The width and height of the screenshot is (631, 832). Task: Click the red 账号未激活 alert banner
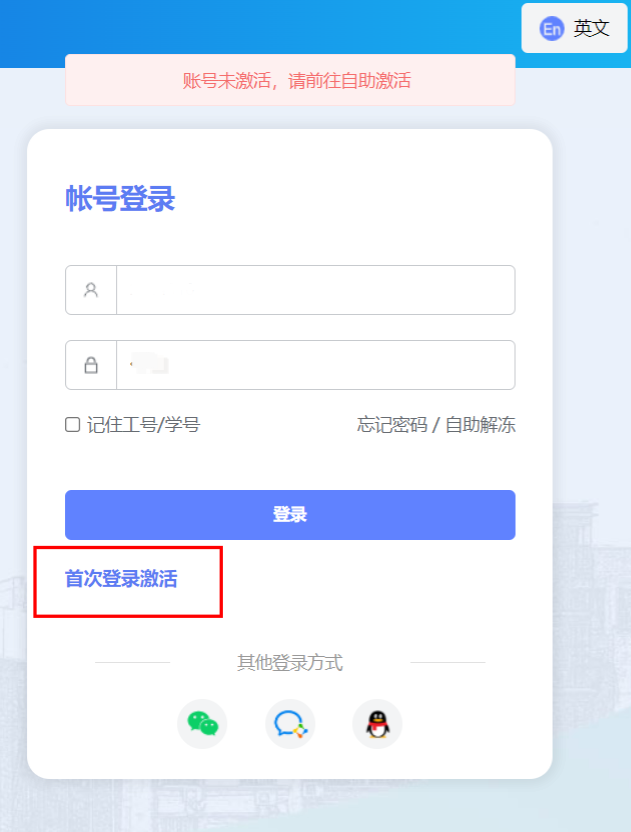290,80
